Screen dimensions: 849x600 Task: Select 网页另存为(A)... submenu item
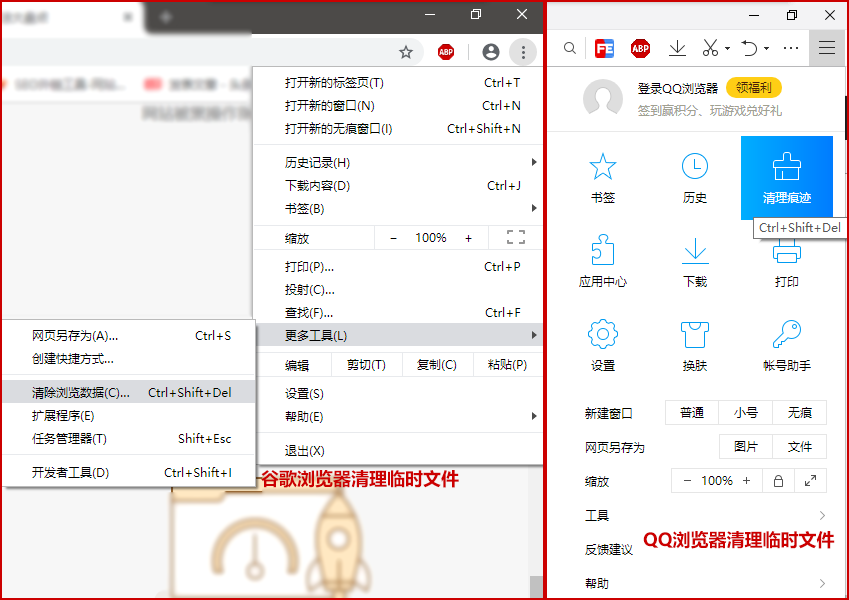click(x=129, y=336)
